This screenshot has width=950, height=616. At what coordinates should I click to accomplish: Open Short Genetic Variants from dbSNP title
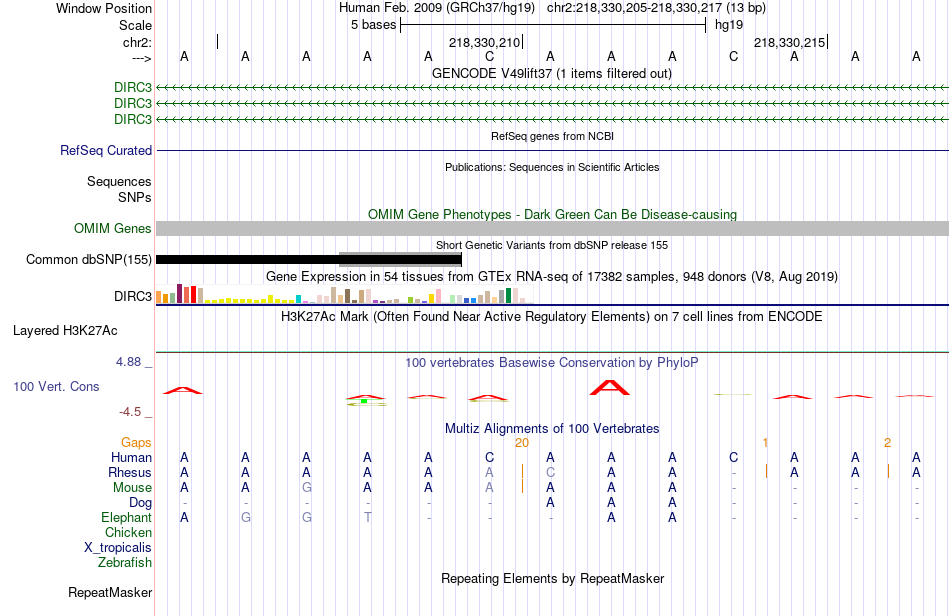552,245
